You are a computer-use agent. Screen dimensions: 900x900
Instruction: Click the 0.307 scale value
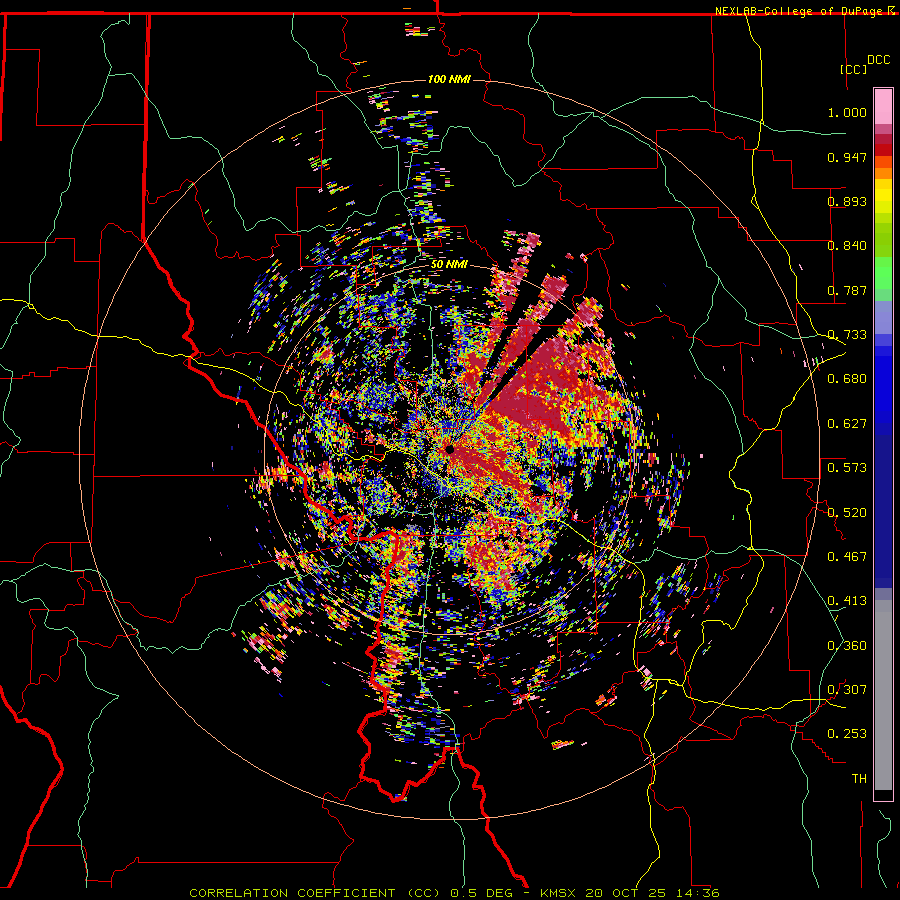click(847, 690)
